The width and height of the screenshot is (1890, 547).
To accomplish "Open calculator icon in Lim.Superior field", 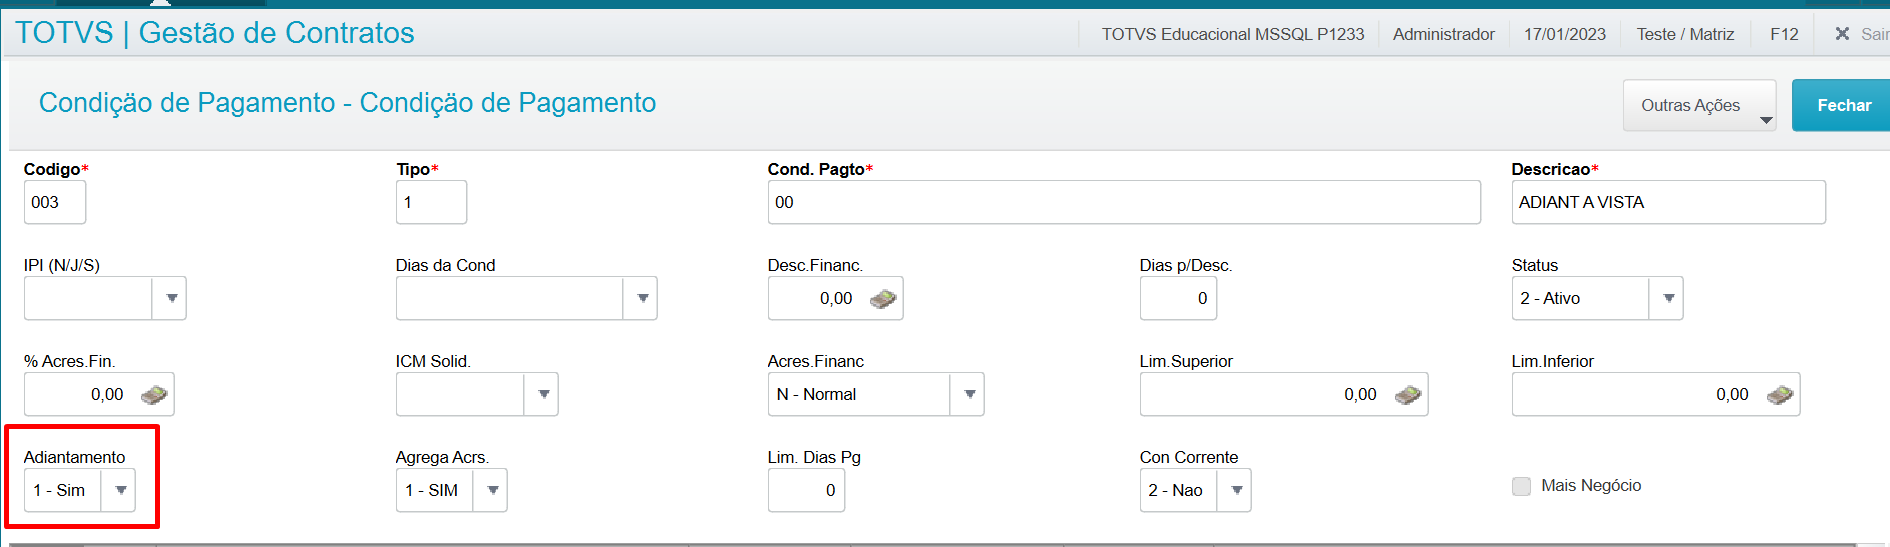I will 1408,394.
